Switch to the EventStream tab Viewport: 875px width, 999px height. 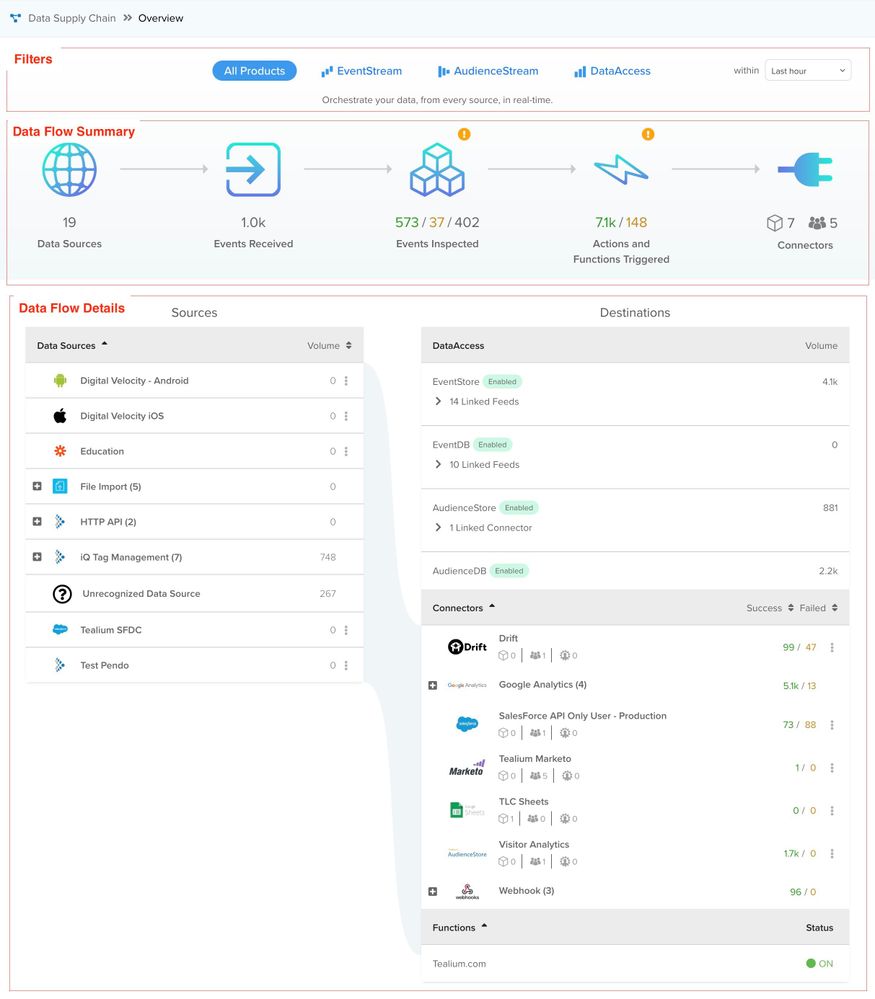361,71
